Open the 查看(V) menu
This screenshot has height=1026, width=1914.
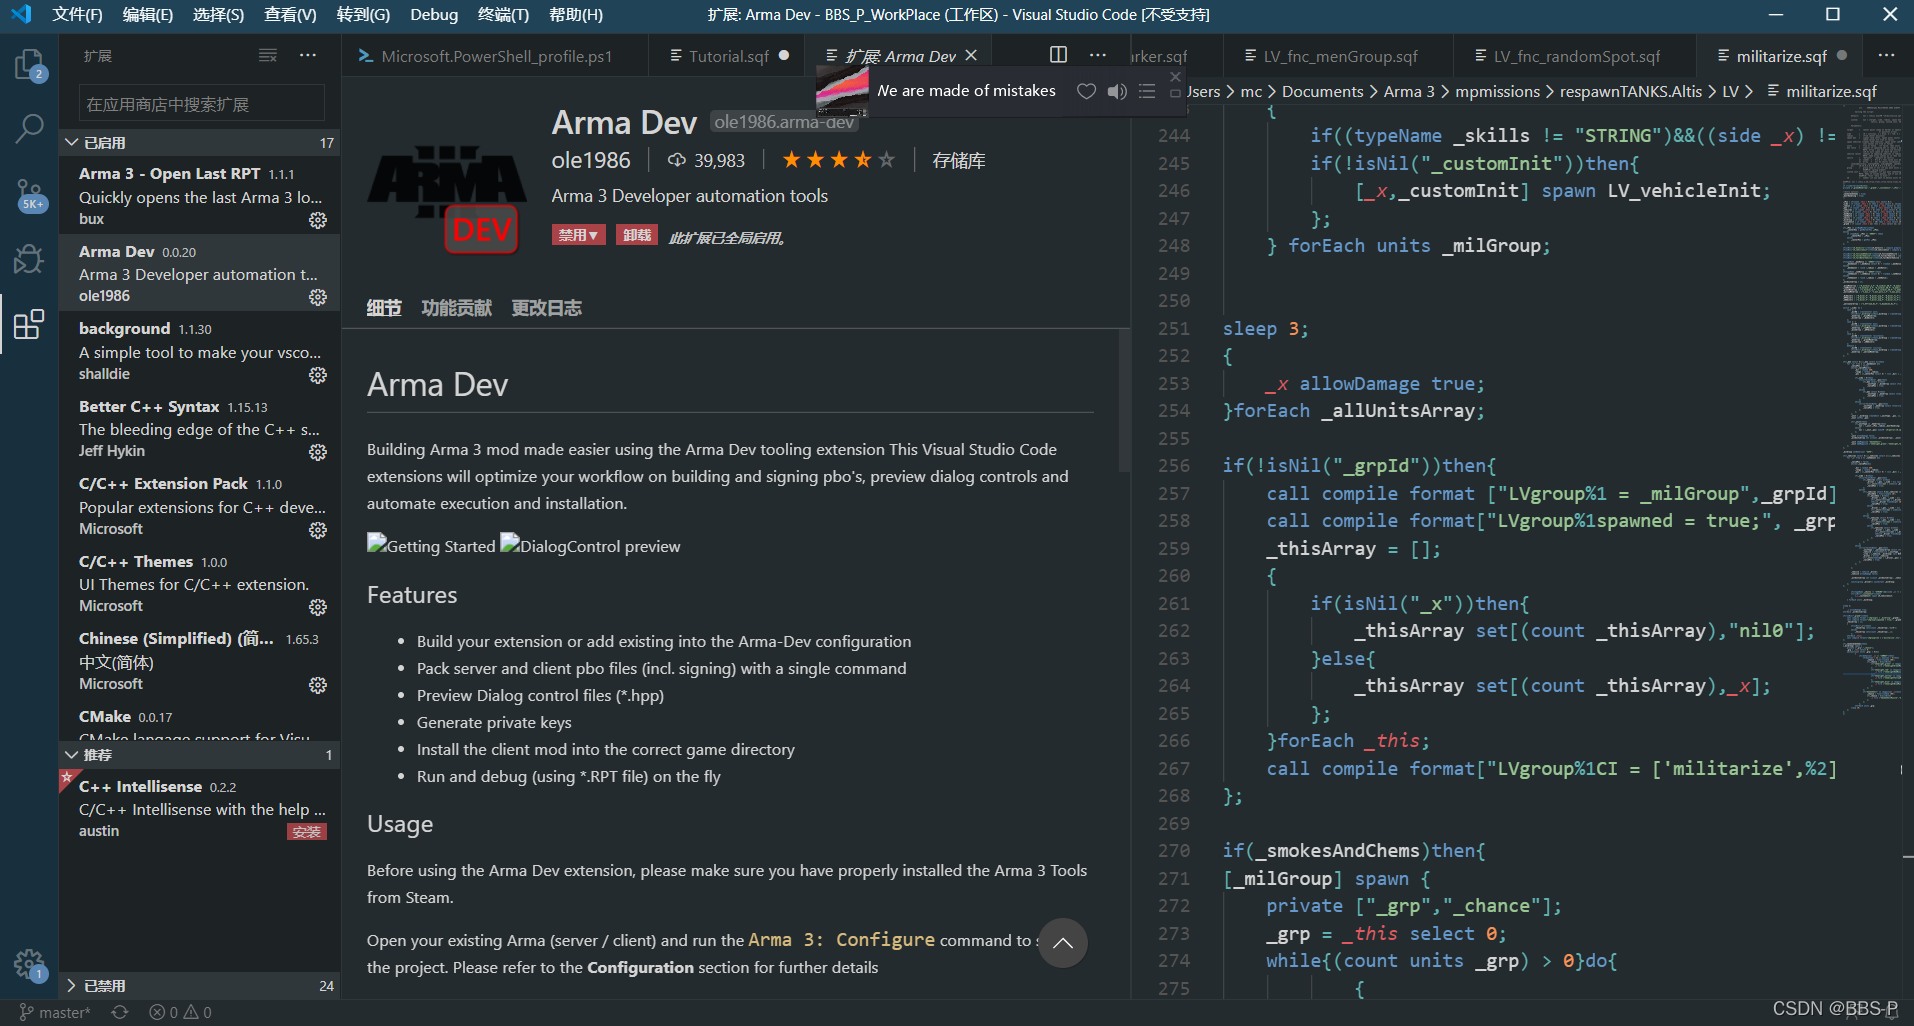click(x=290, y=14)
